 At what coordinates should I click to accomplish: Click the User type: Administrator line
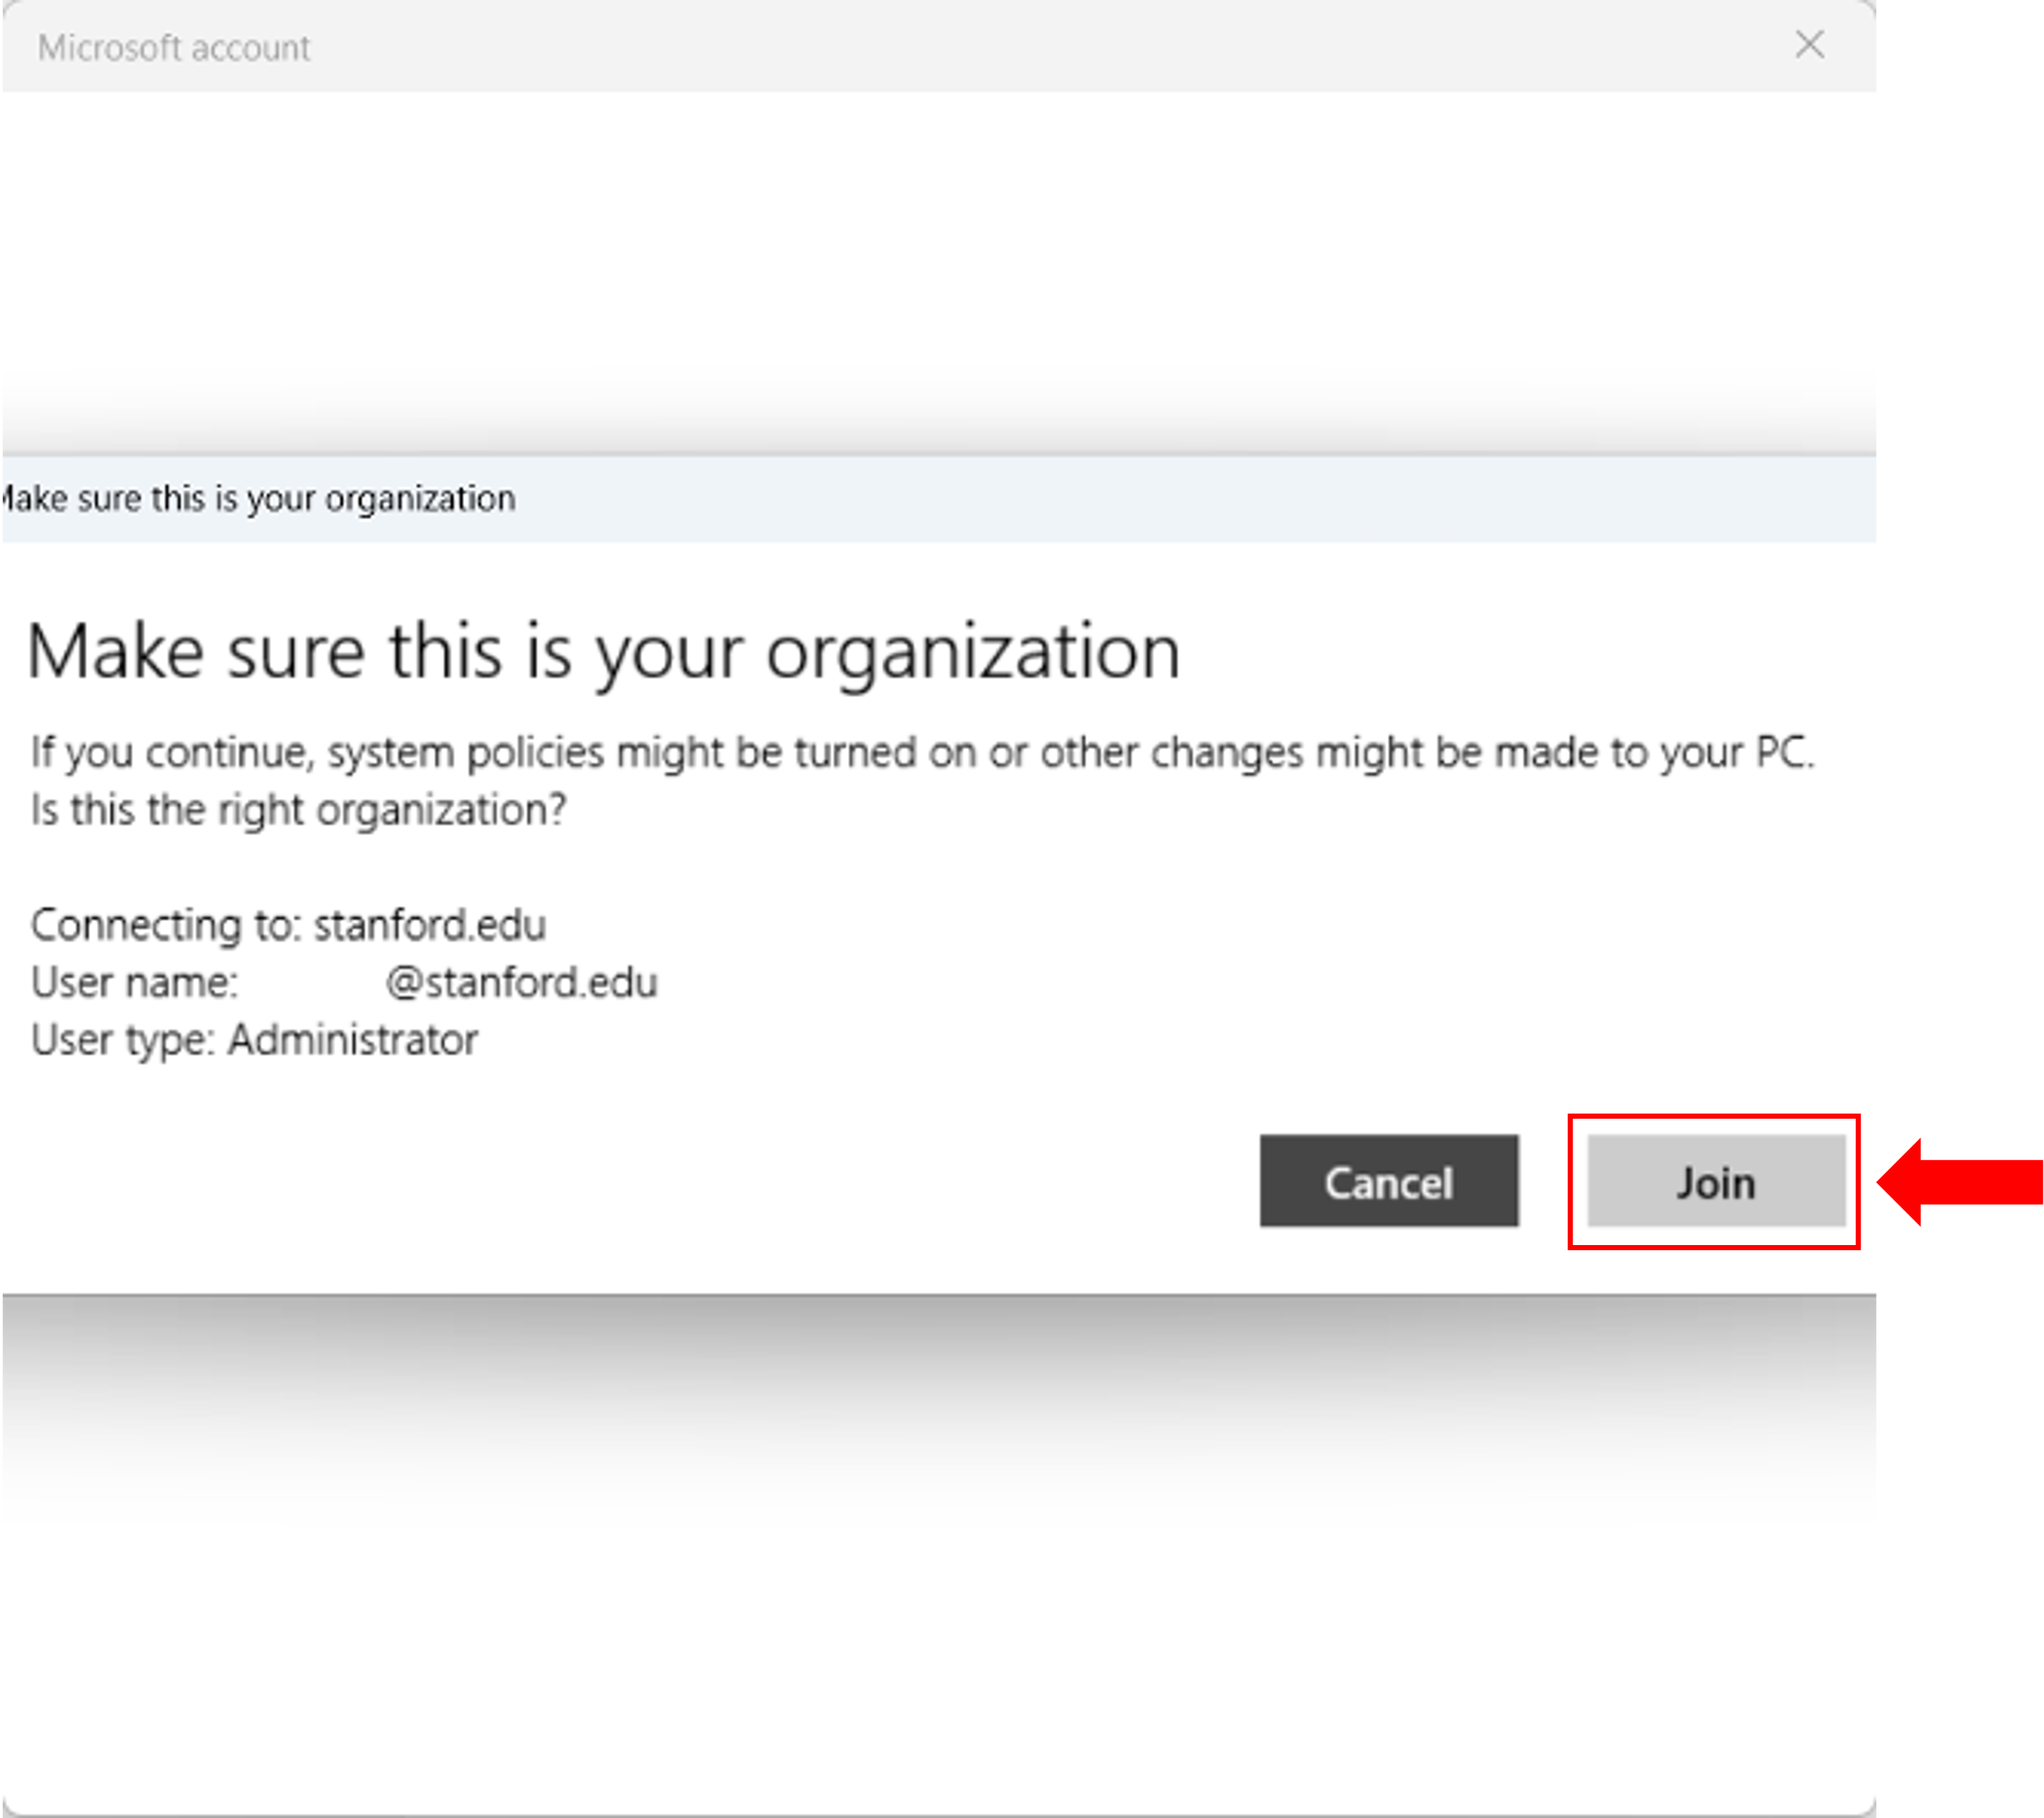click(x=255, y=1040)
